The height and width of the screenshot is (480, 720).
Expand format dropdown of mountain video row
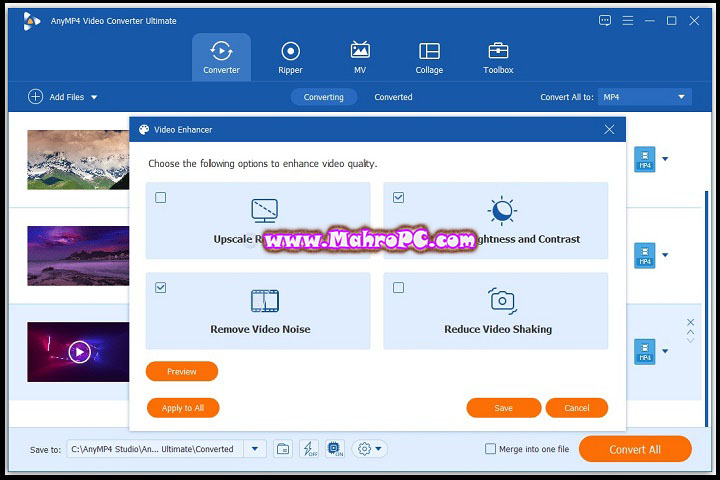pos(665,159)
